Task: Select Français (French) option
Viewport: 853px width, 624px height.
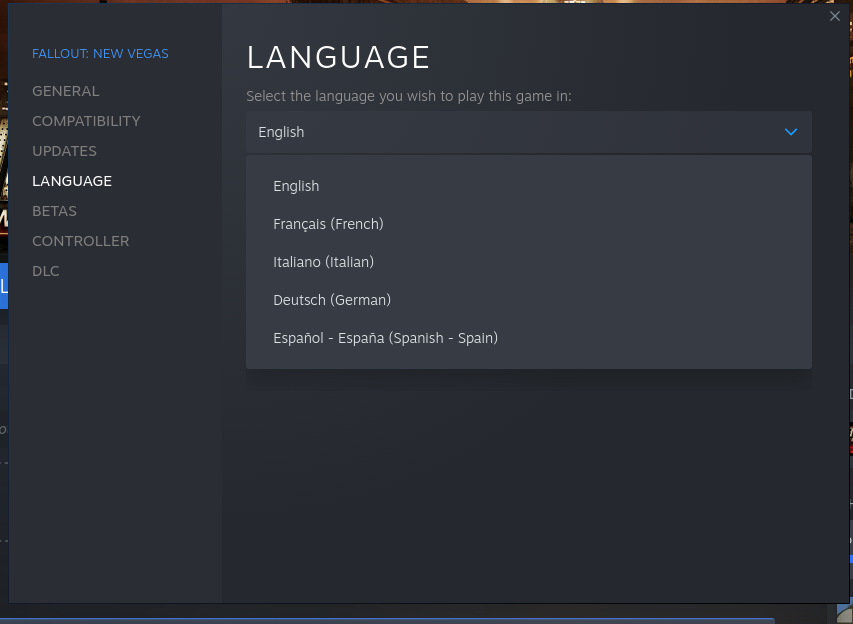Action: [529, 224]
